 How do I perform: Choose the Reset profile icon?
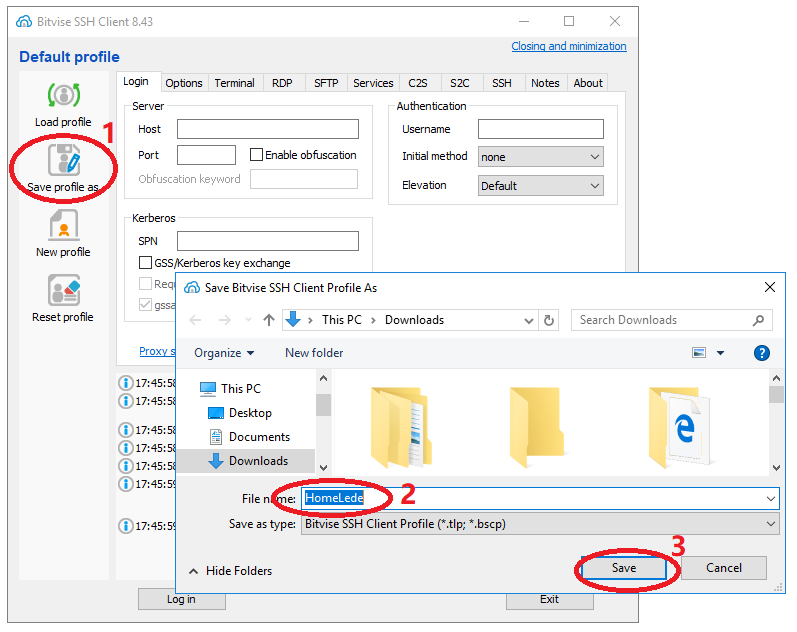(x=64, y=290)
